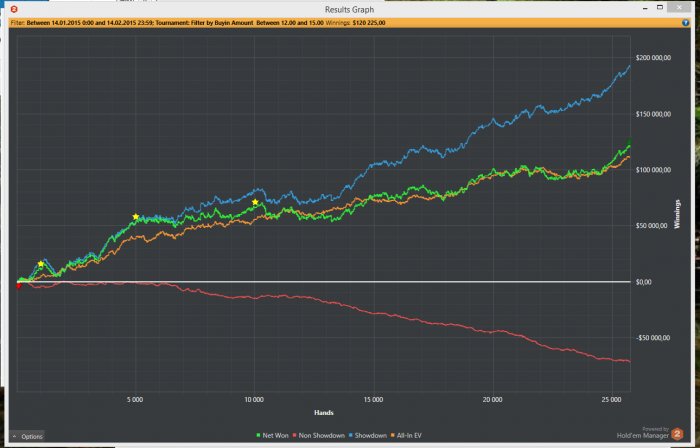This screenshot has height=448, width=700.
Task: Click the 25 000 hands axis label
Action: (611, 400)
